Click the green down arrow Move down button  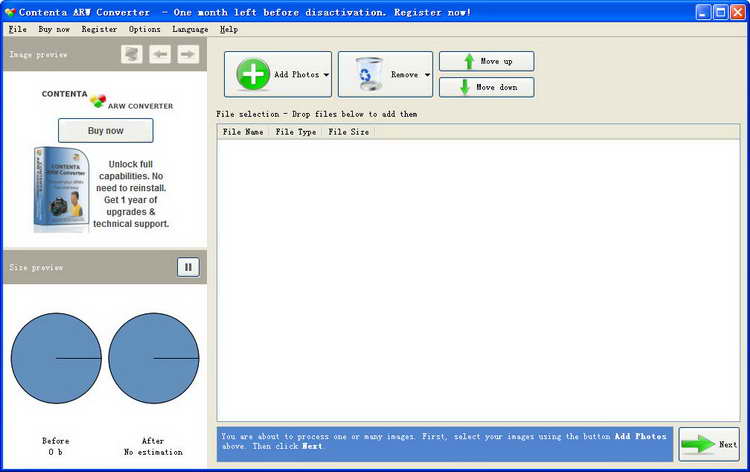(x=486, y=88)
